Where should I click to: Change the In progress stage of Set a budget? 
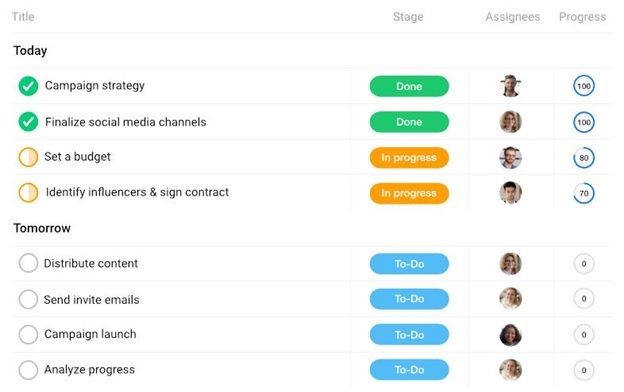point(409,158)
